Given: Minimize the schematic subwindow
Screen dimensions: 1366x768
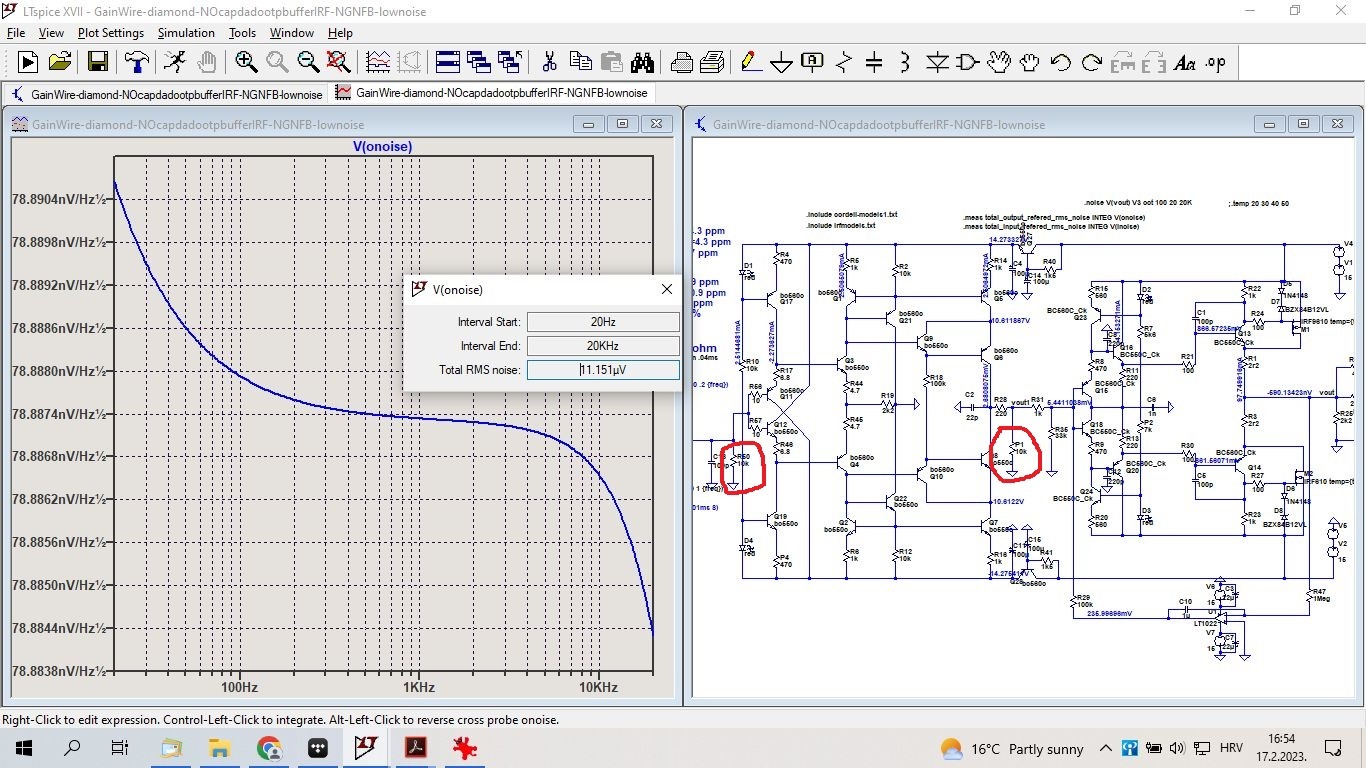Looking at the screenshot, I should [1269, 124].
